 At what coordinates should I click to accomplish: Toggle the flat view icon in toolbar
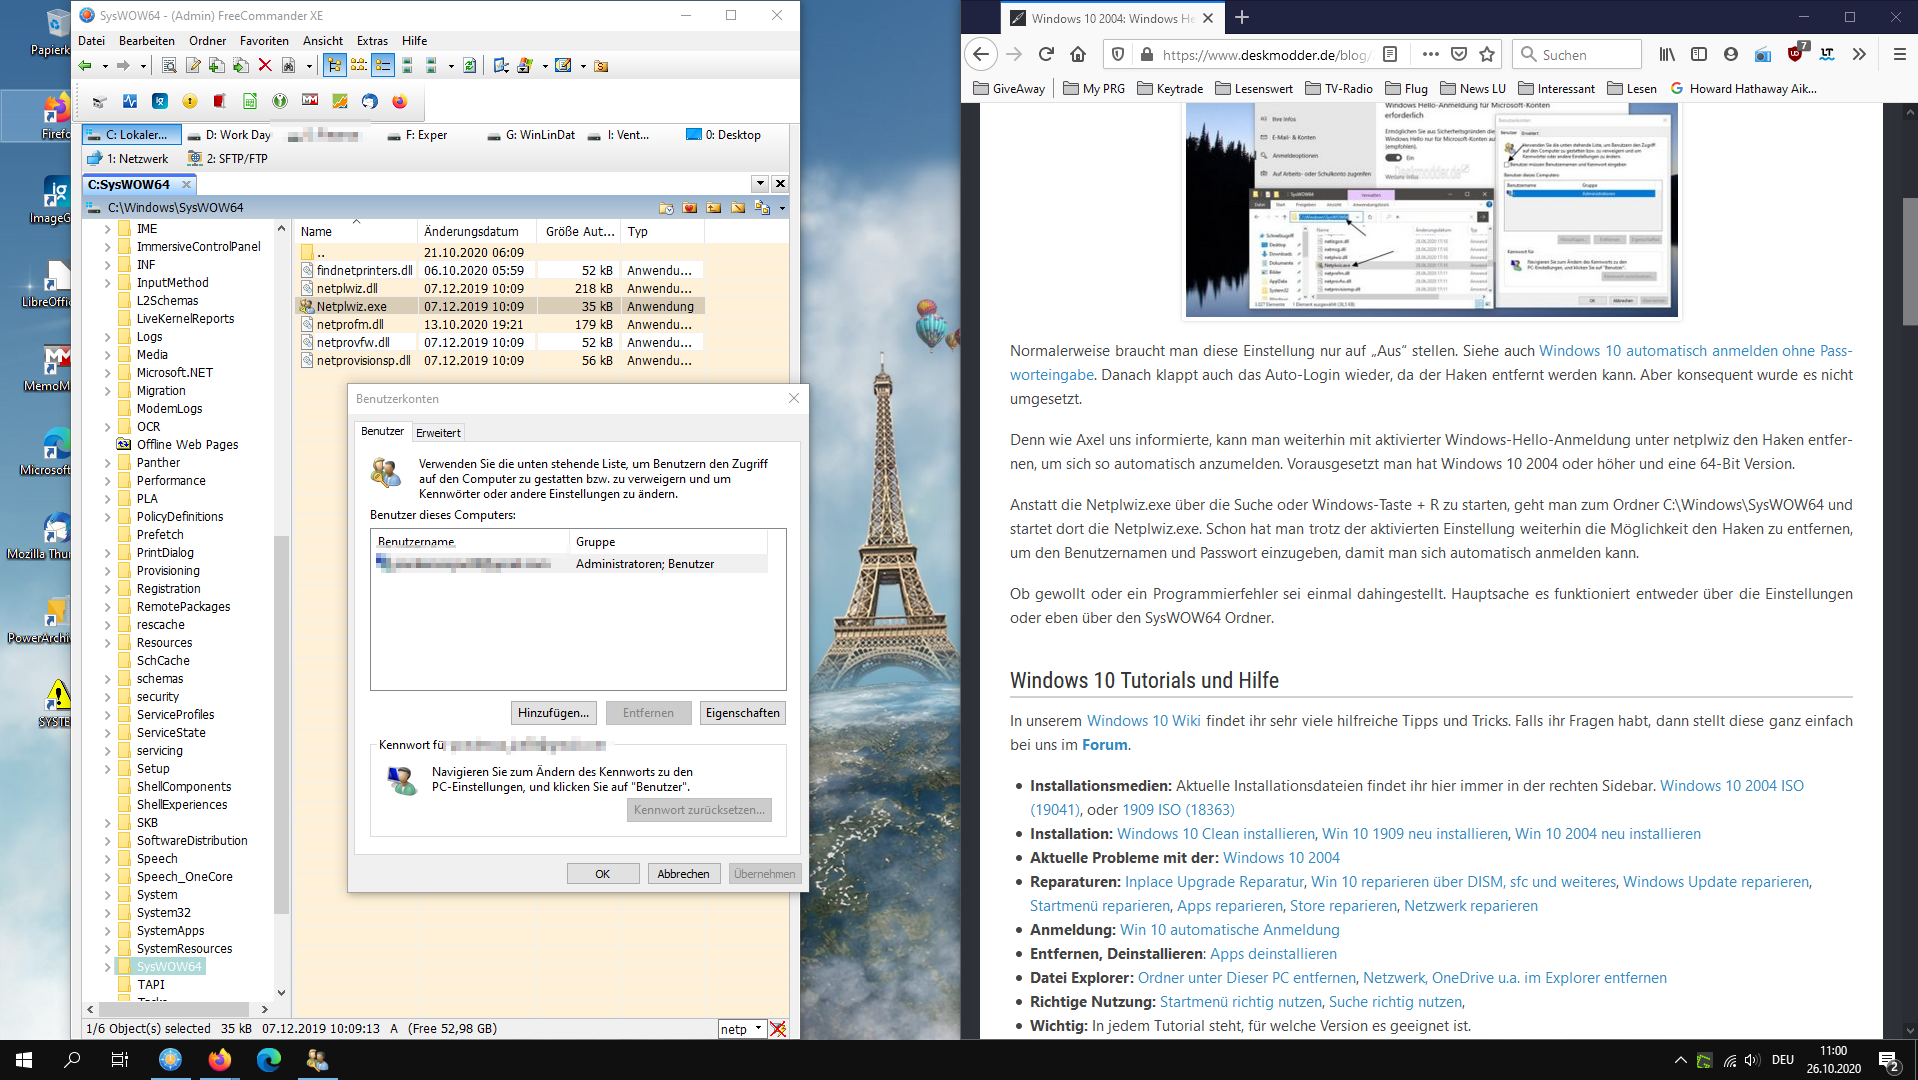[358, 66]
